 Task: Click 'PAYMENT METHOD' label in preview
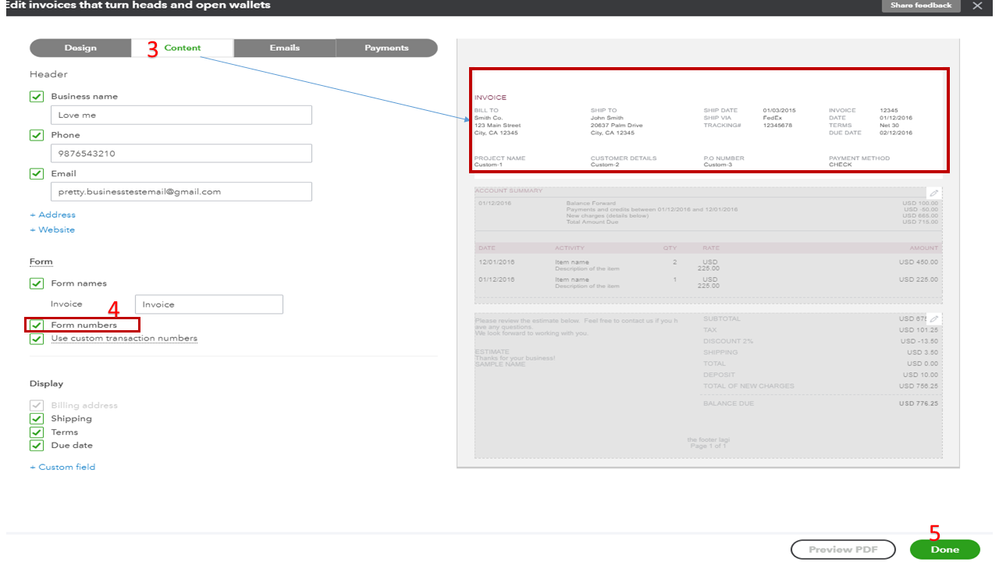tap(859, 158)
